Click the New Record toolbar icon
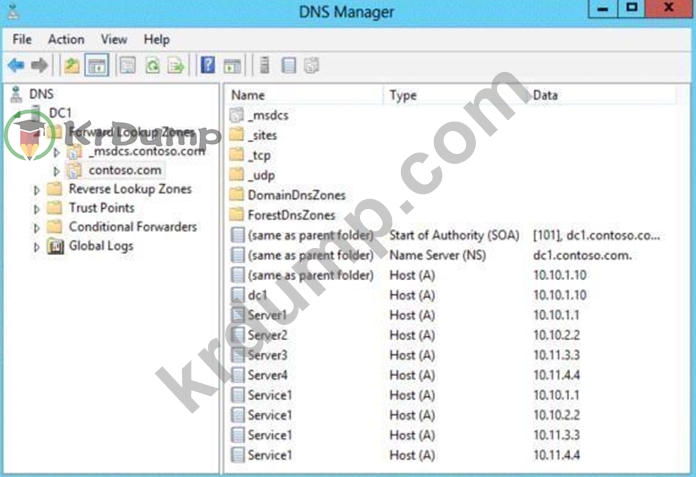 coord(289,66)
